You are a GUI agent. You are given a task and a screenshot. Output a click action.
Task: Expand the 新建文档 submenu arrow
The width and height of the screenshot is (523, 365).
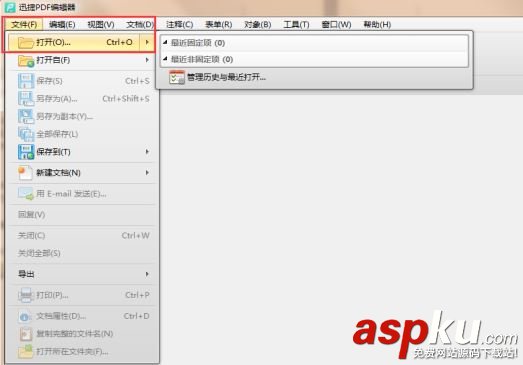(147, 172)
